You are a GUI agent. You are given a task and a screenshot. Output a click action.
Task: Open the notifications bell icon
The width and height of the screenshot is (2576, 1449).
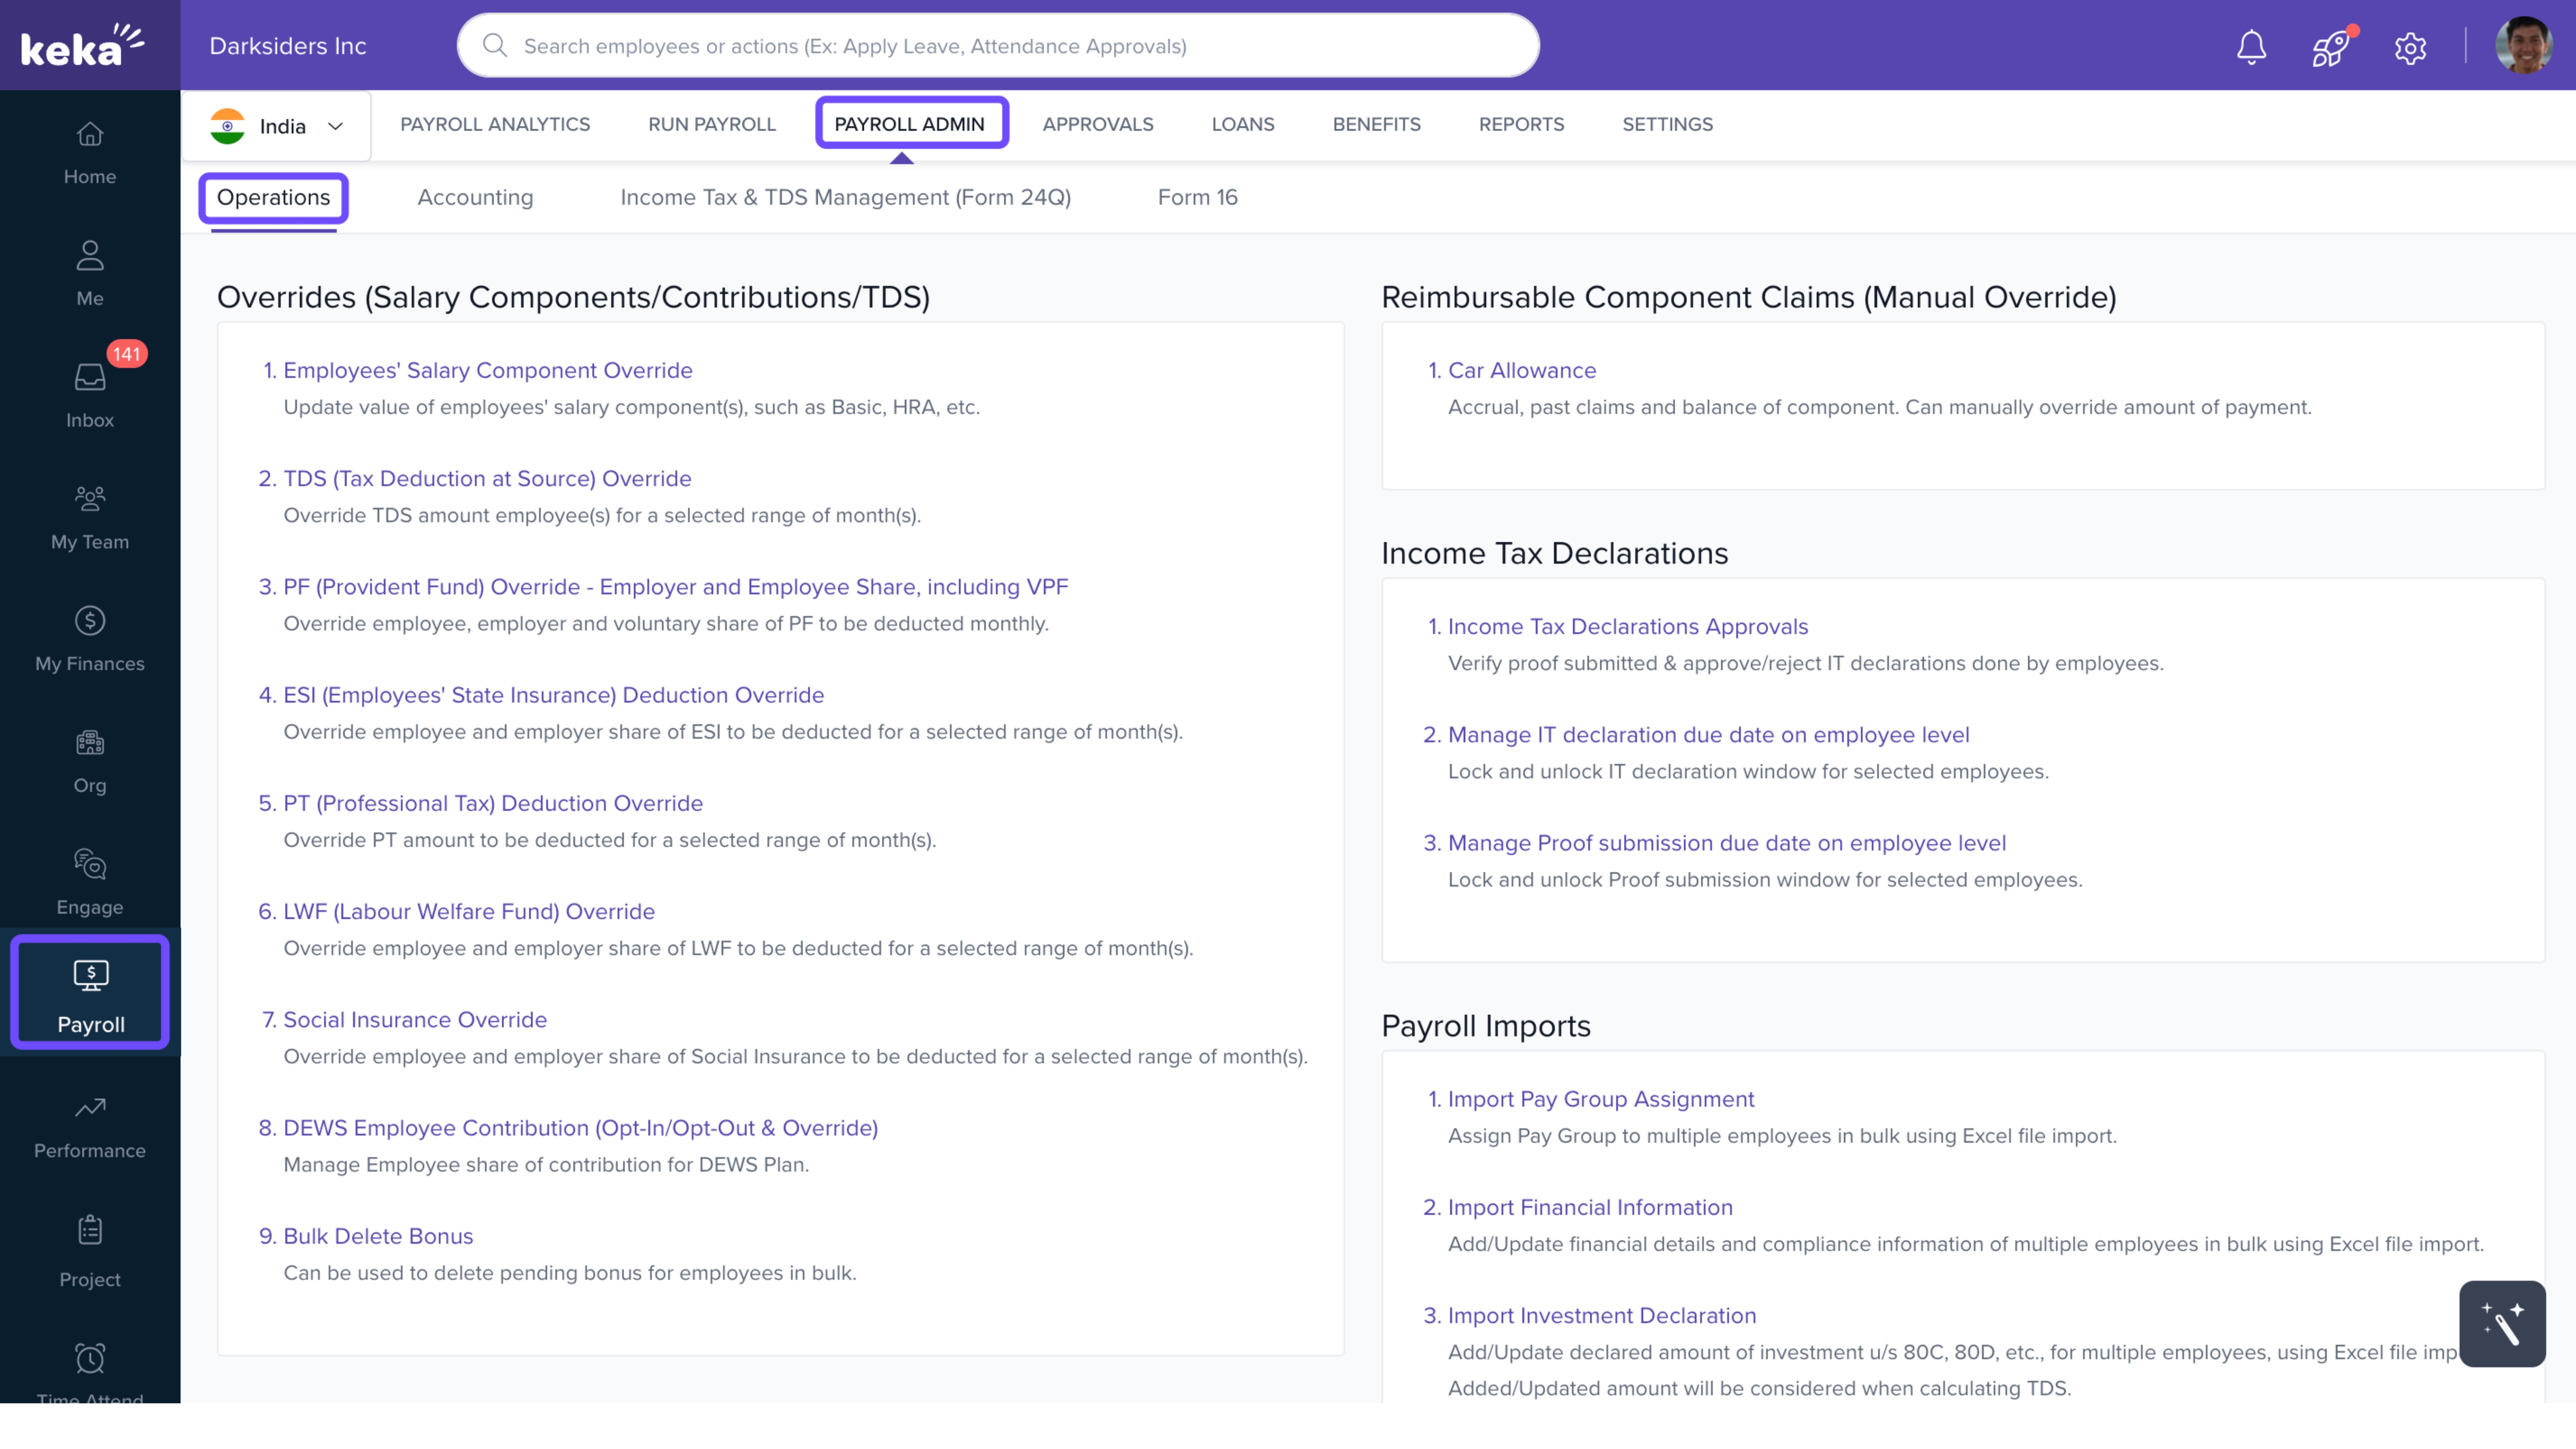pyautogui.click(x=2251, y=46)
